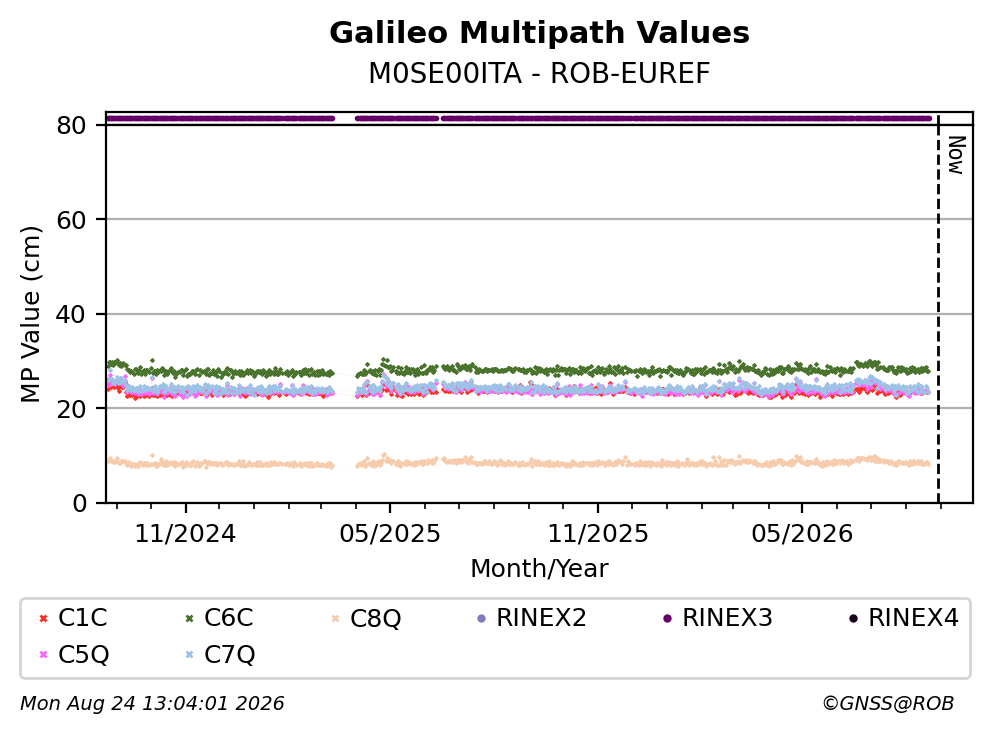
Task: Click the C1C red legend marker
Action: [43, 618]
